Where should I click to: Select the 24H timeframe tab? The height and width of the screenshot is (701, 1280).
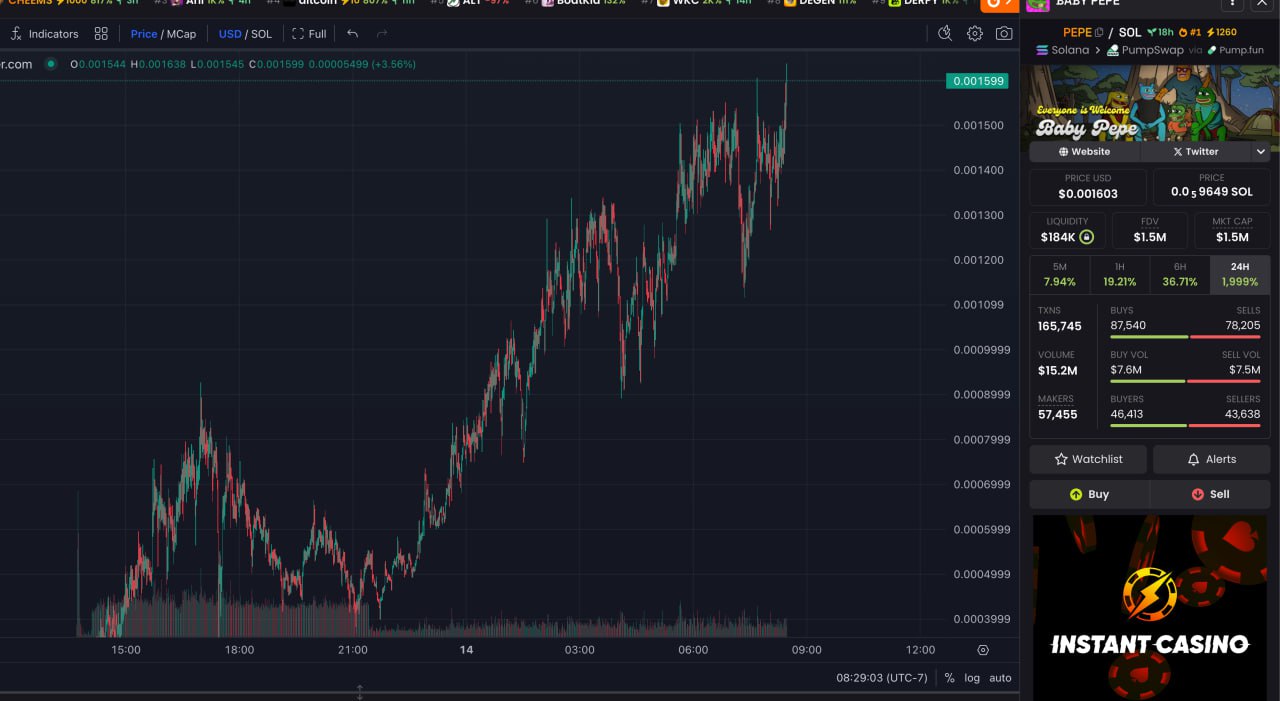pos(1240,275)
